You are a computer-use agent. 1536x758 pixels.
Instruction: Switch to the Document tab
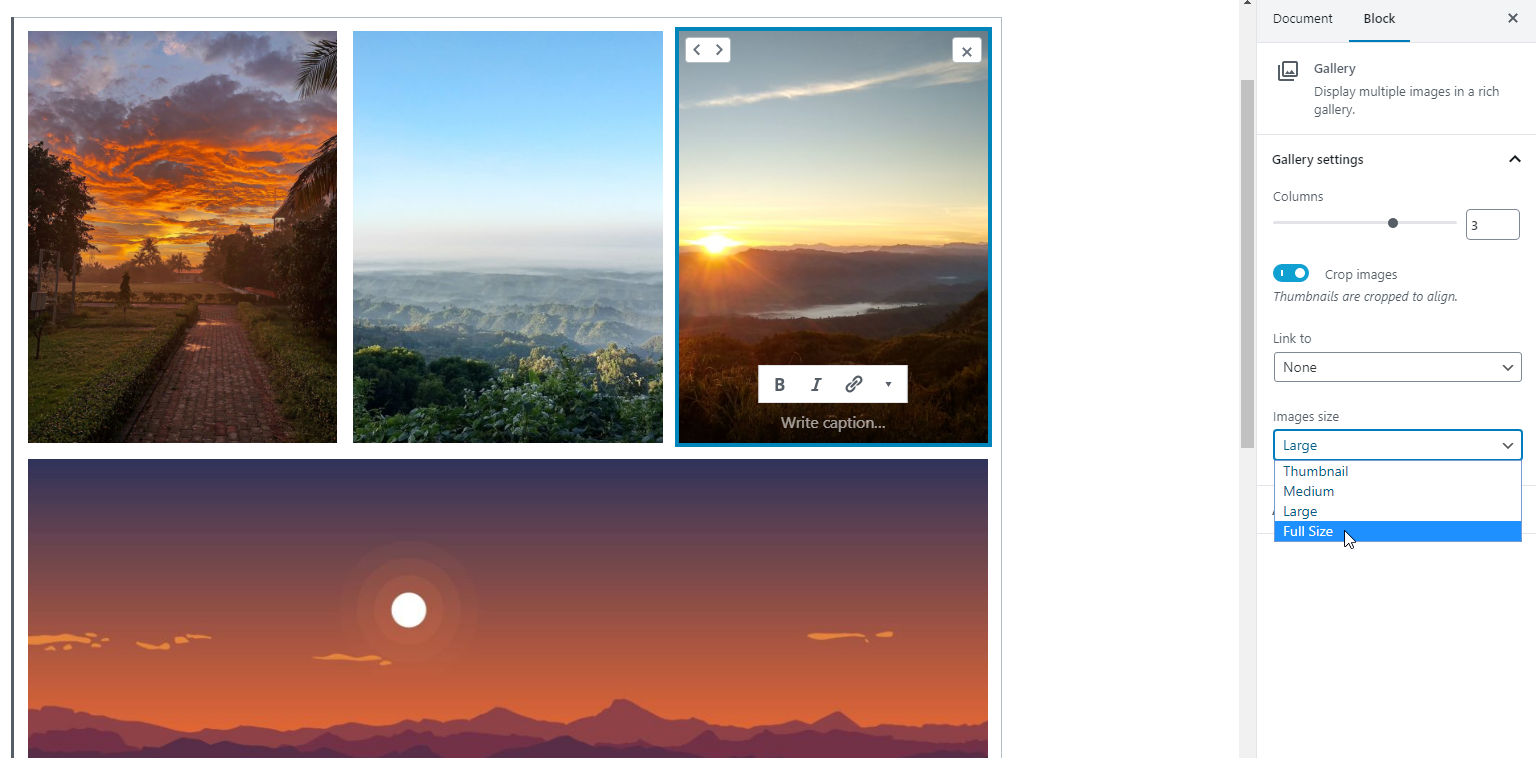[1302, 18]
